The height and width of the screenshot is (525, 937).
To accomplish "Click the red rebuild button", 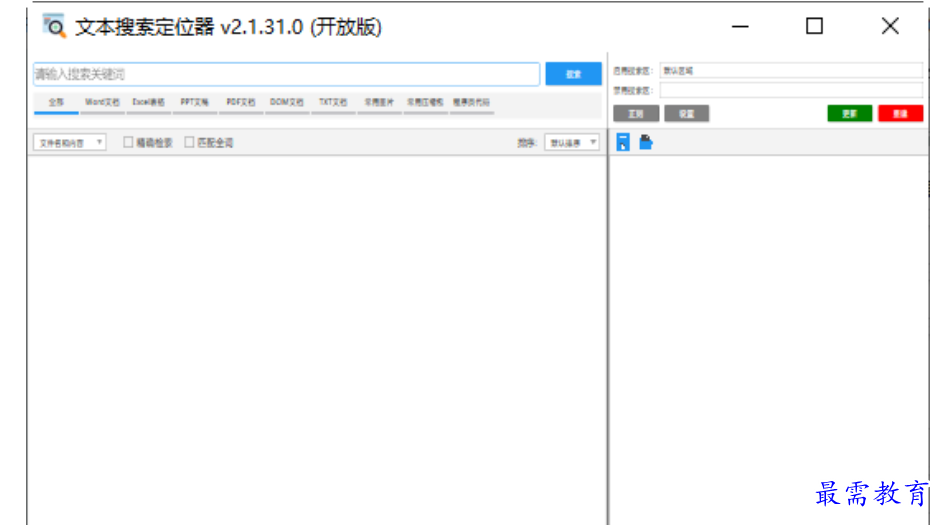I will click(901, 113).
